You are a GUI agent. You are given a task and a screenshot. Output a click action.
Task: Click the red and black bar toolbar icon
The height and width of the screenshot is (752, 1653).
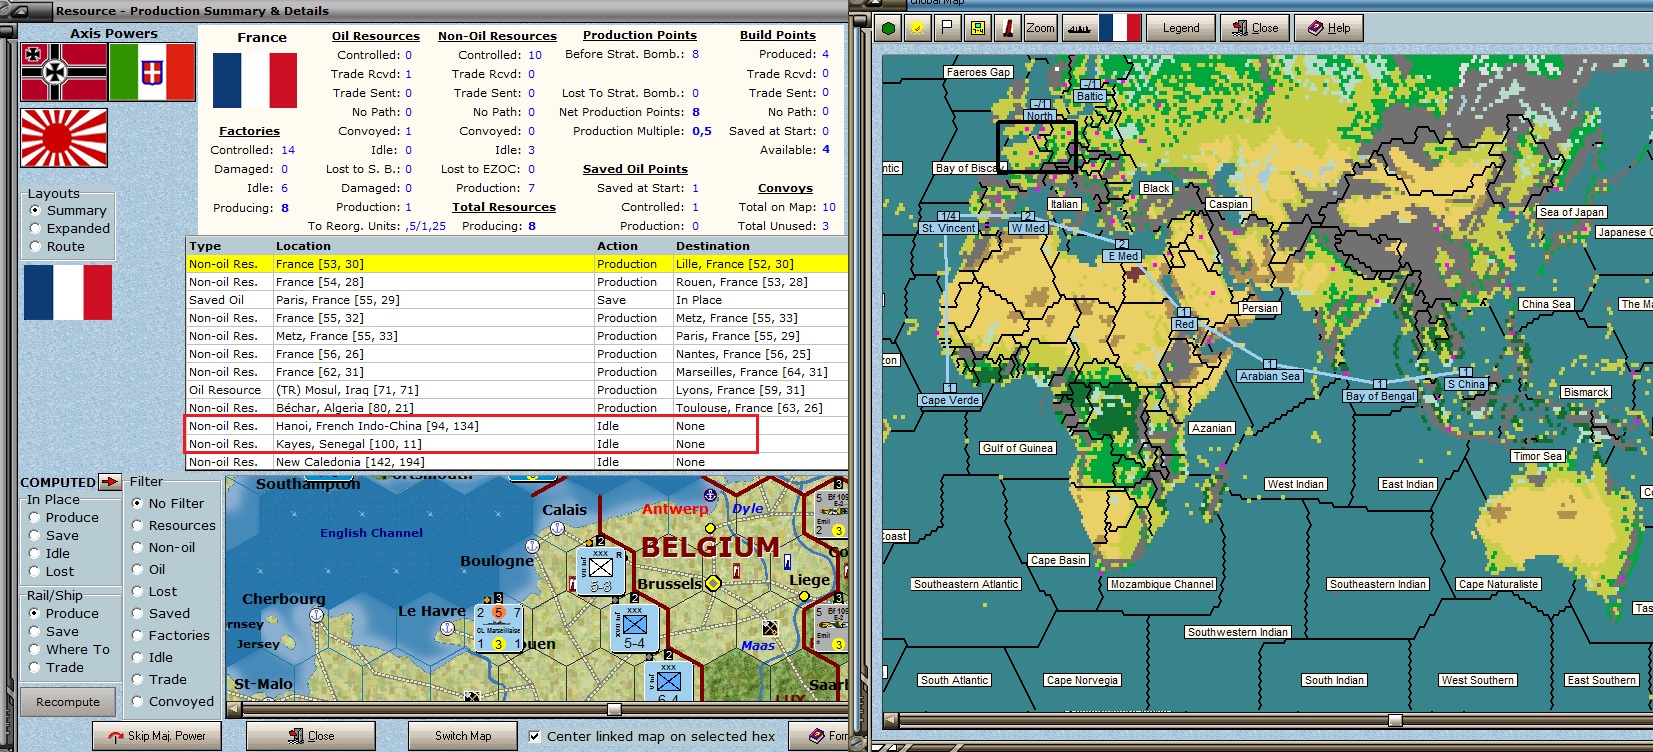click(1008, 28)
